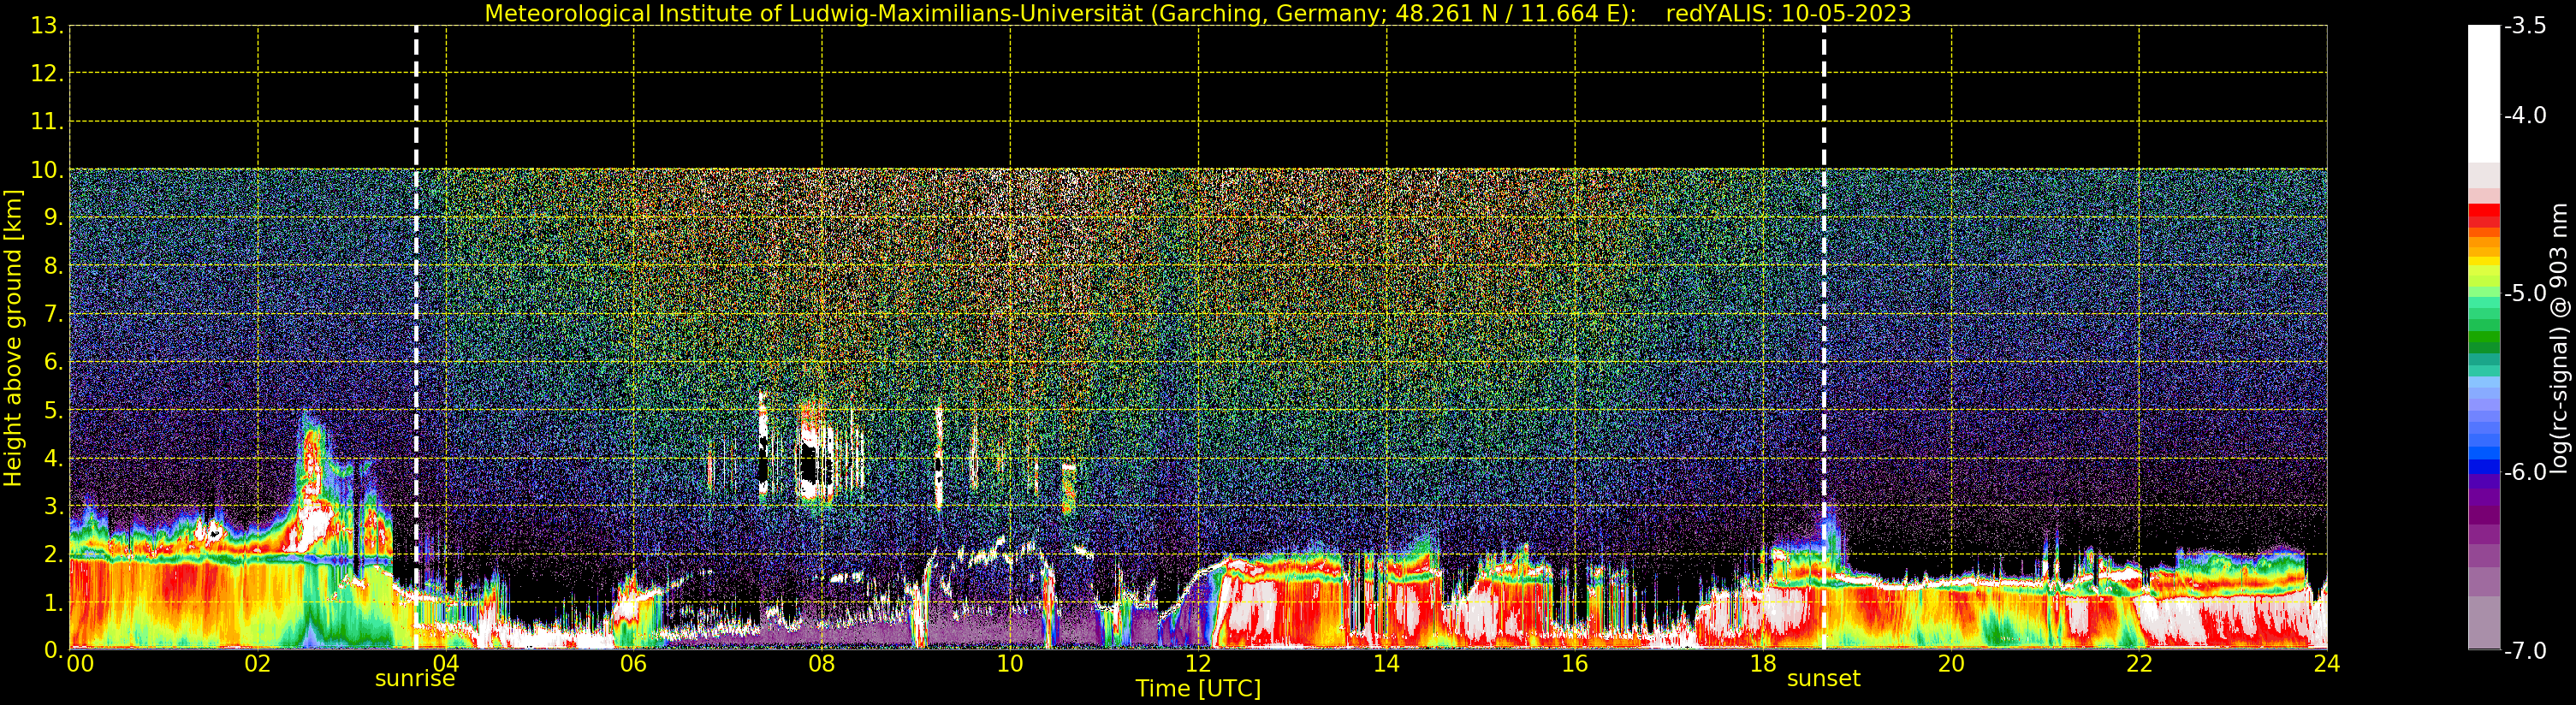This screenshot has height=705, width=2576.
Task: Click the '-5.0' colorbar label
Action: [x=2525, y=293]
